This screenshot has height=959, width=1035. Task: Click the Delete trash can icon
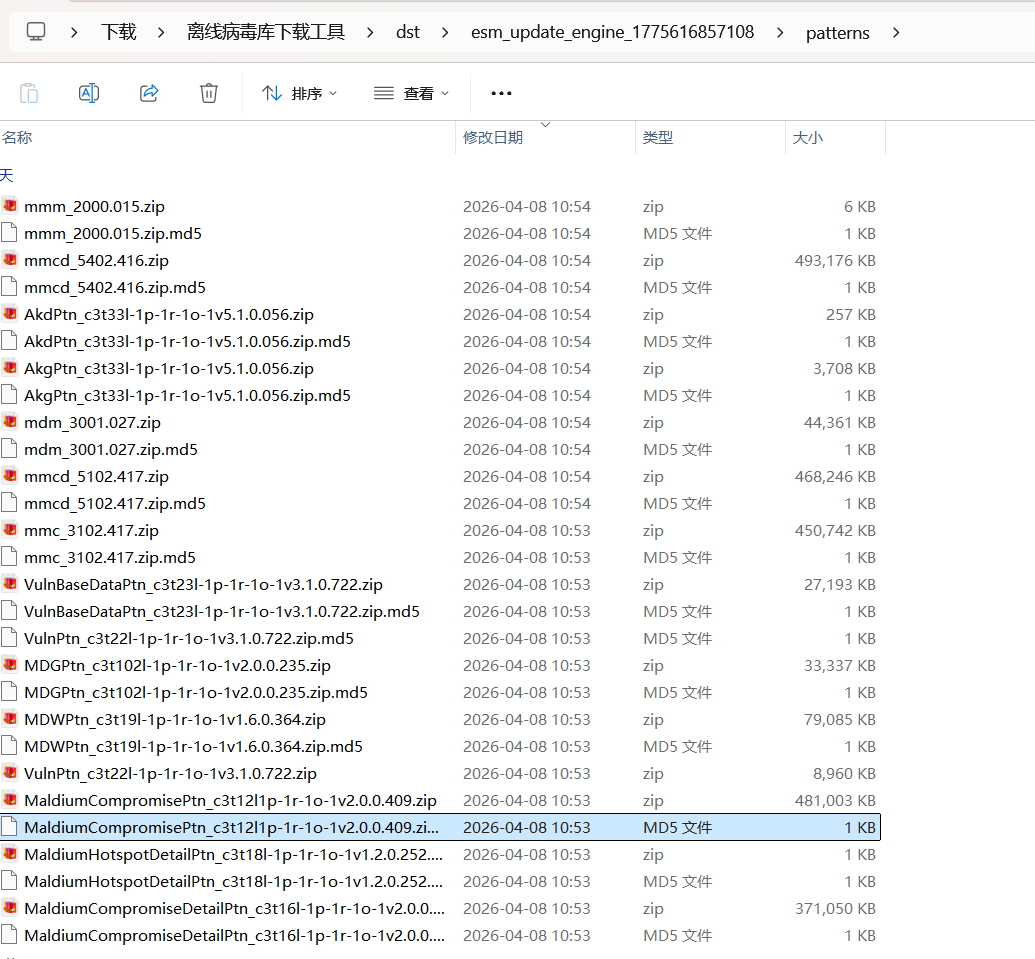pyautogui.click(x=209, y=93)
